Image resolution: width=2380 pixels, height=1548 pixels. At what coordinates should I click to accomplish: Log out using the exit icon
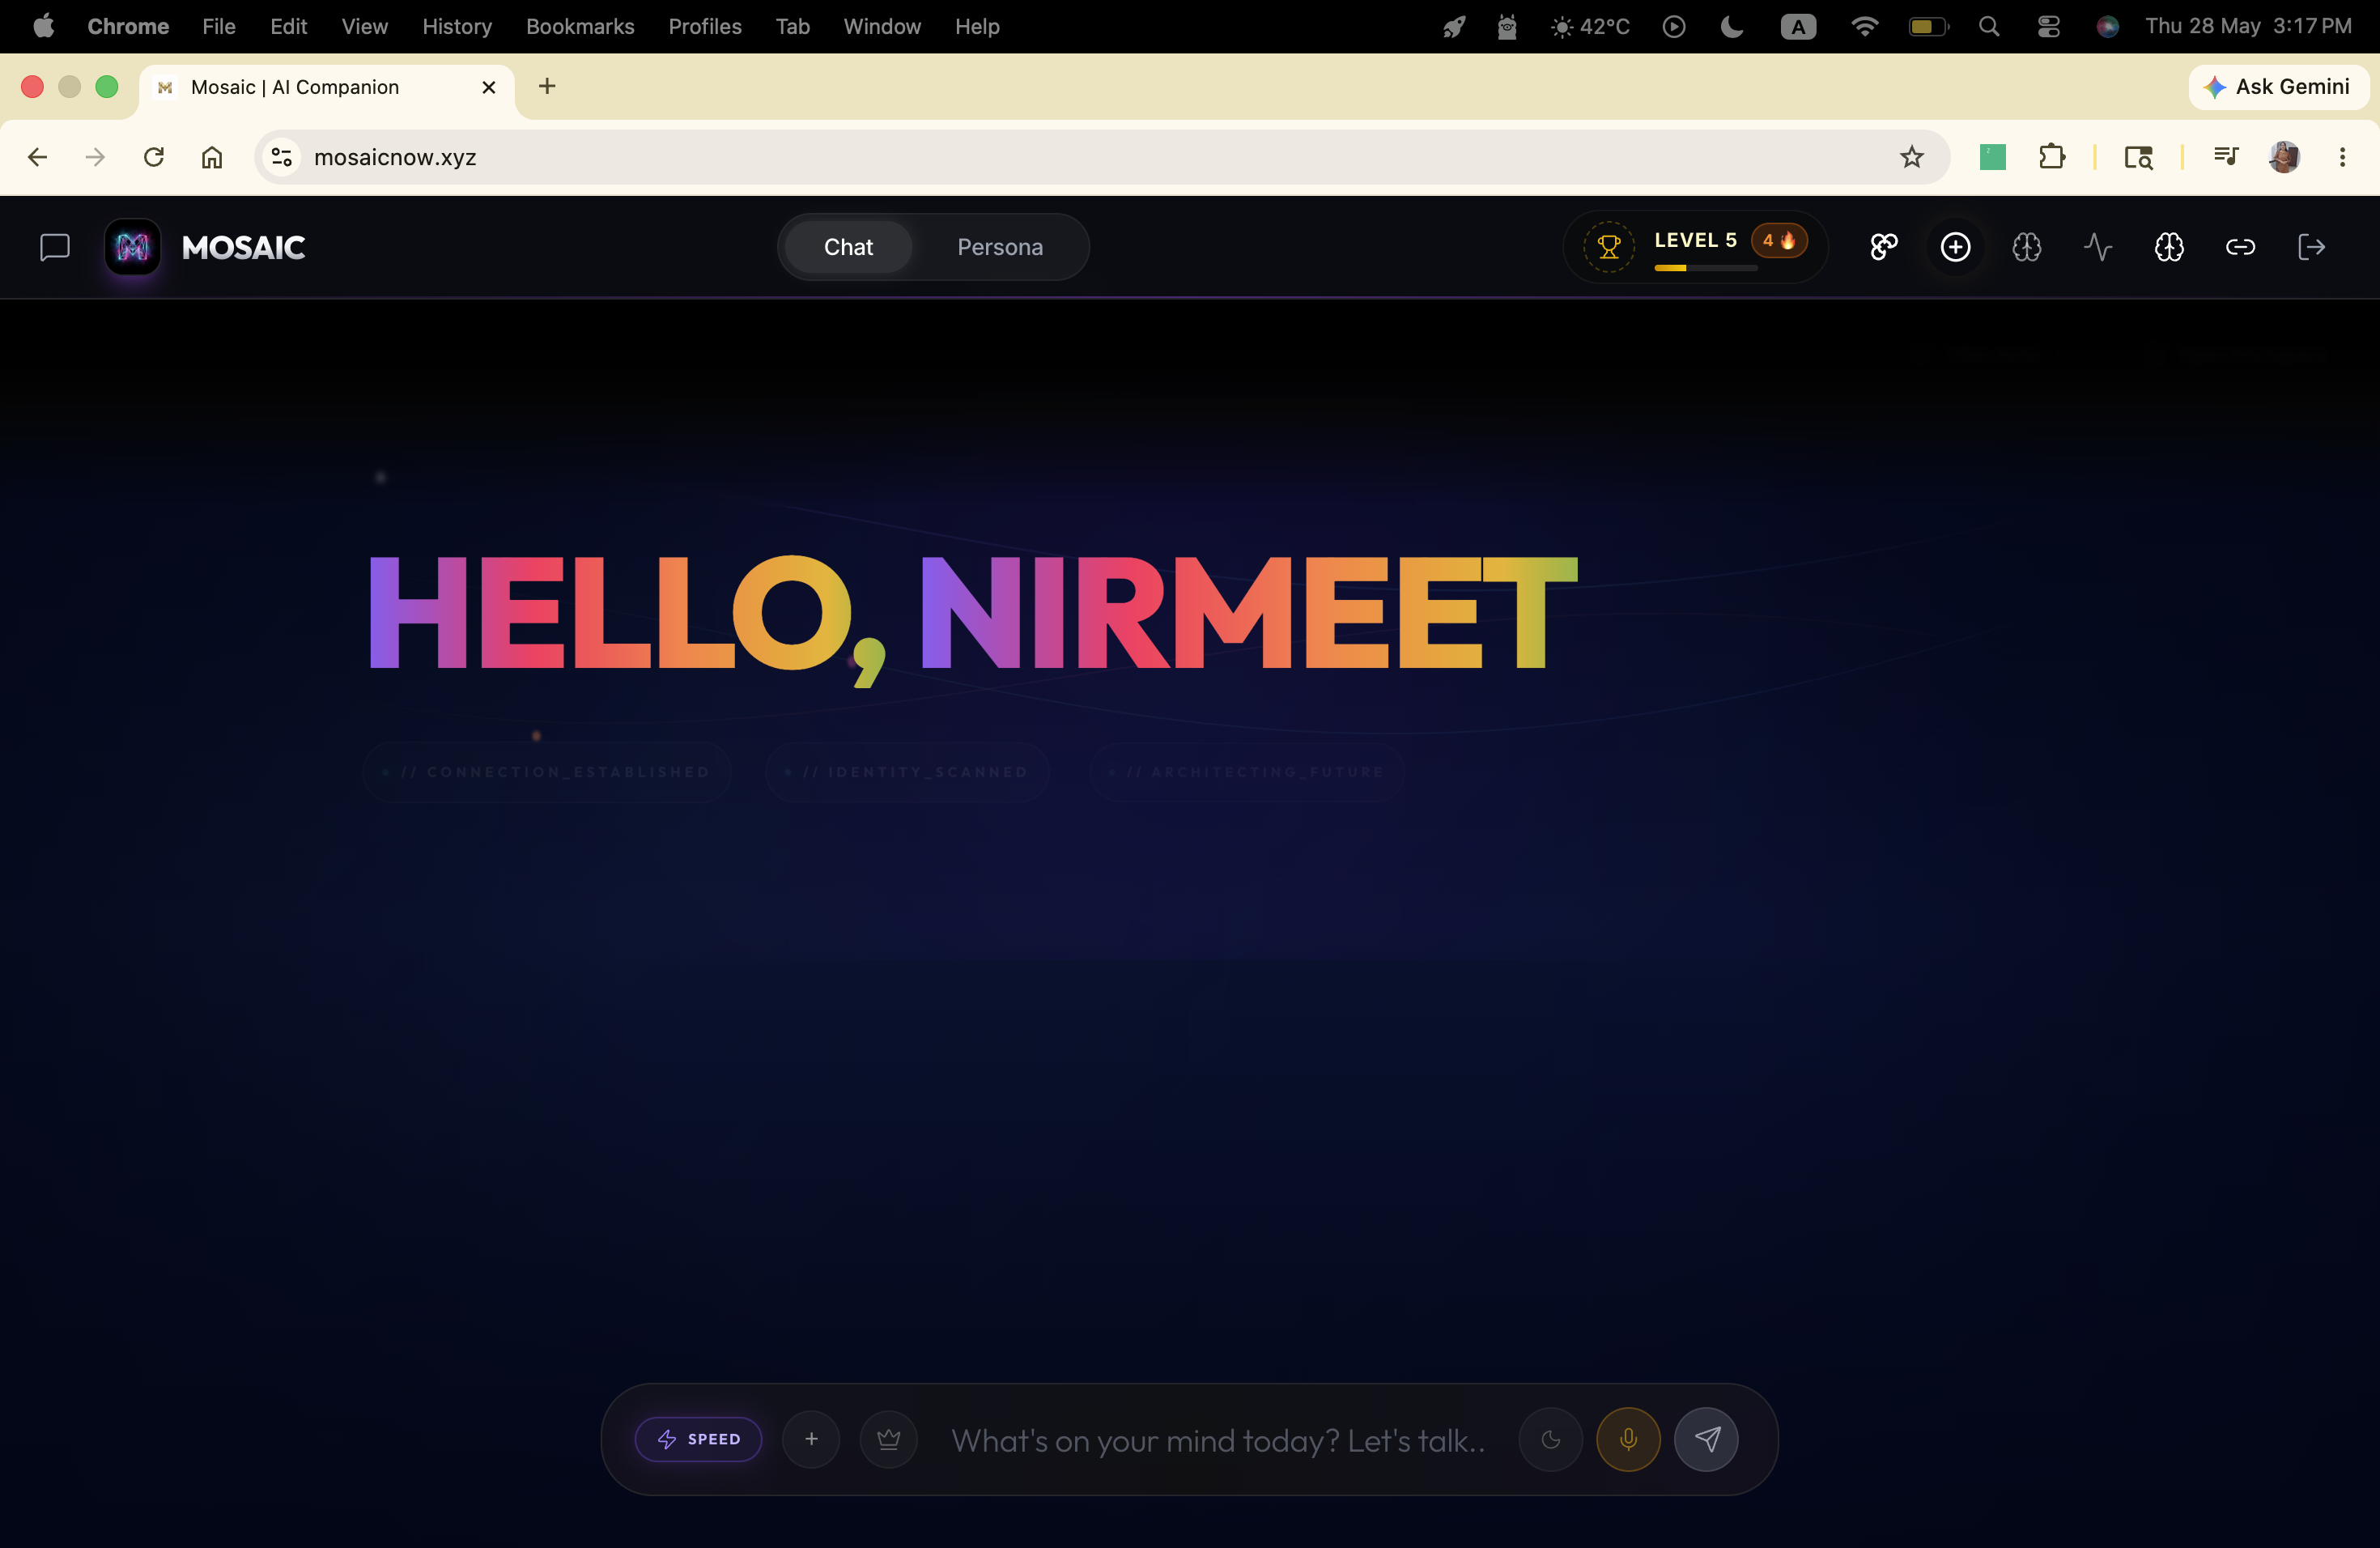pos(2311,247)
